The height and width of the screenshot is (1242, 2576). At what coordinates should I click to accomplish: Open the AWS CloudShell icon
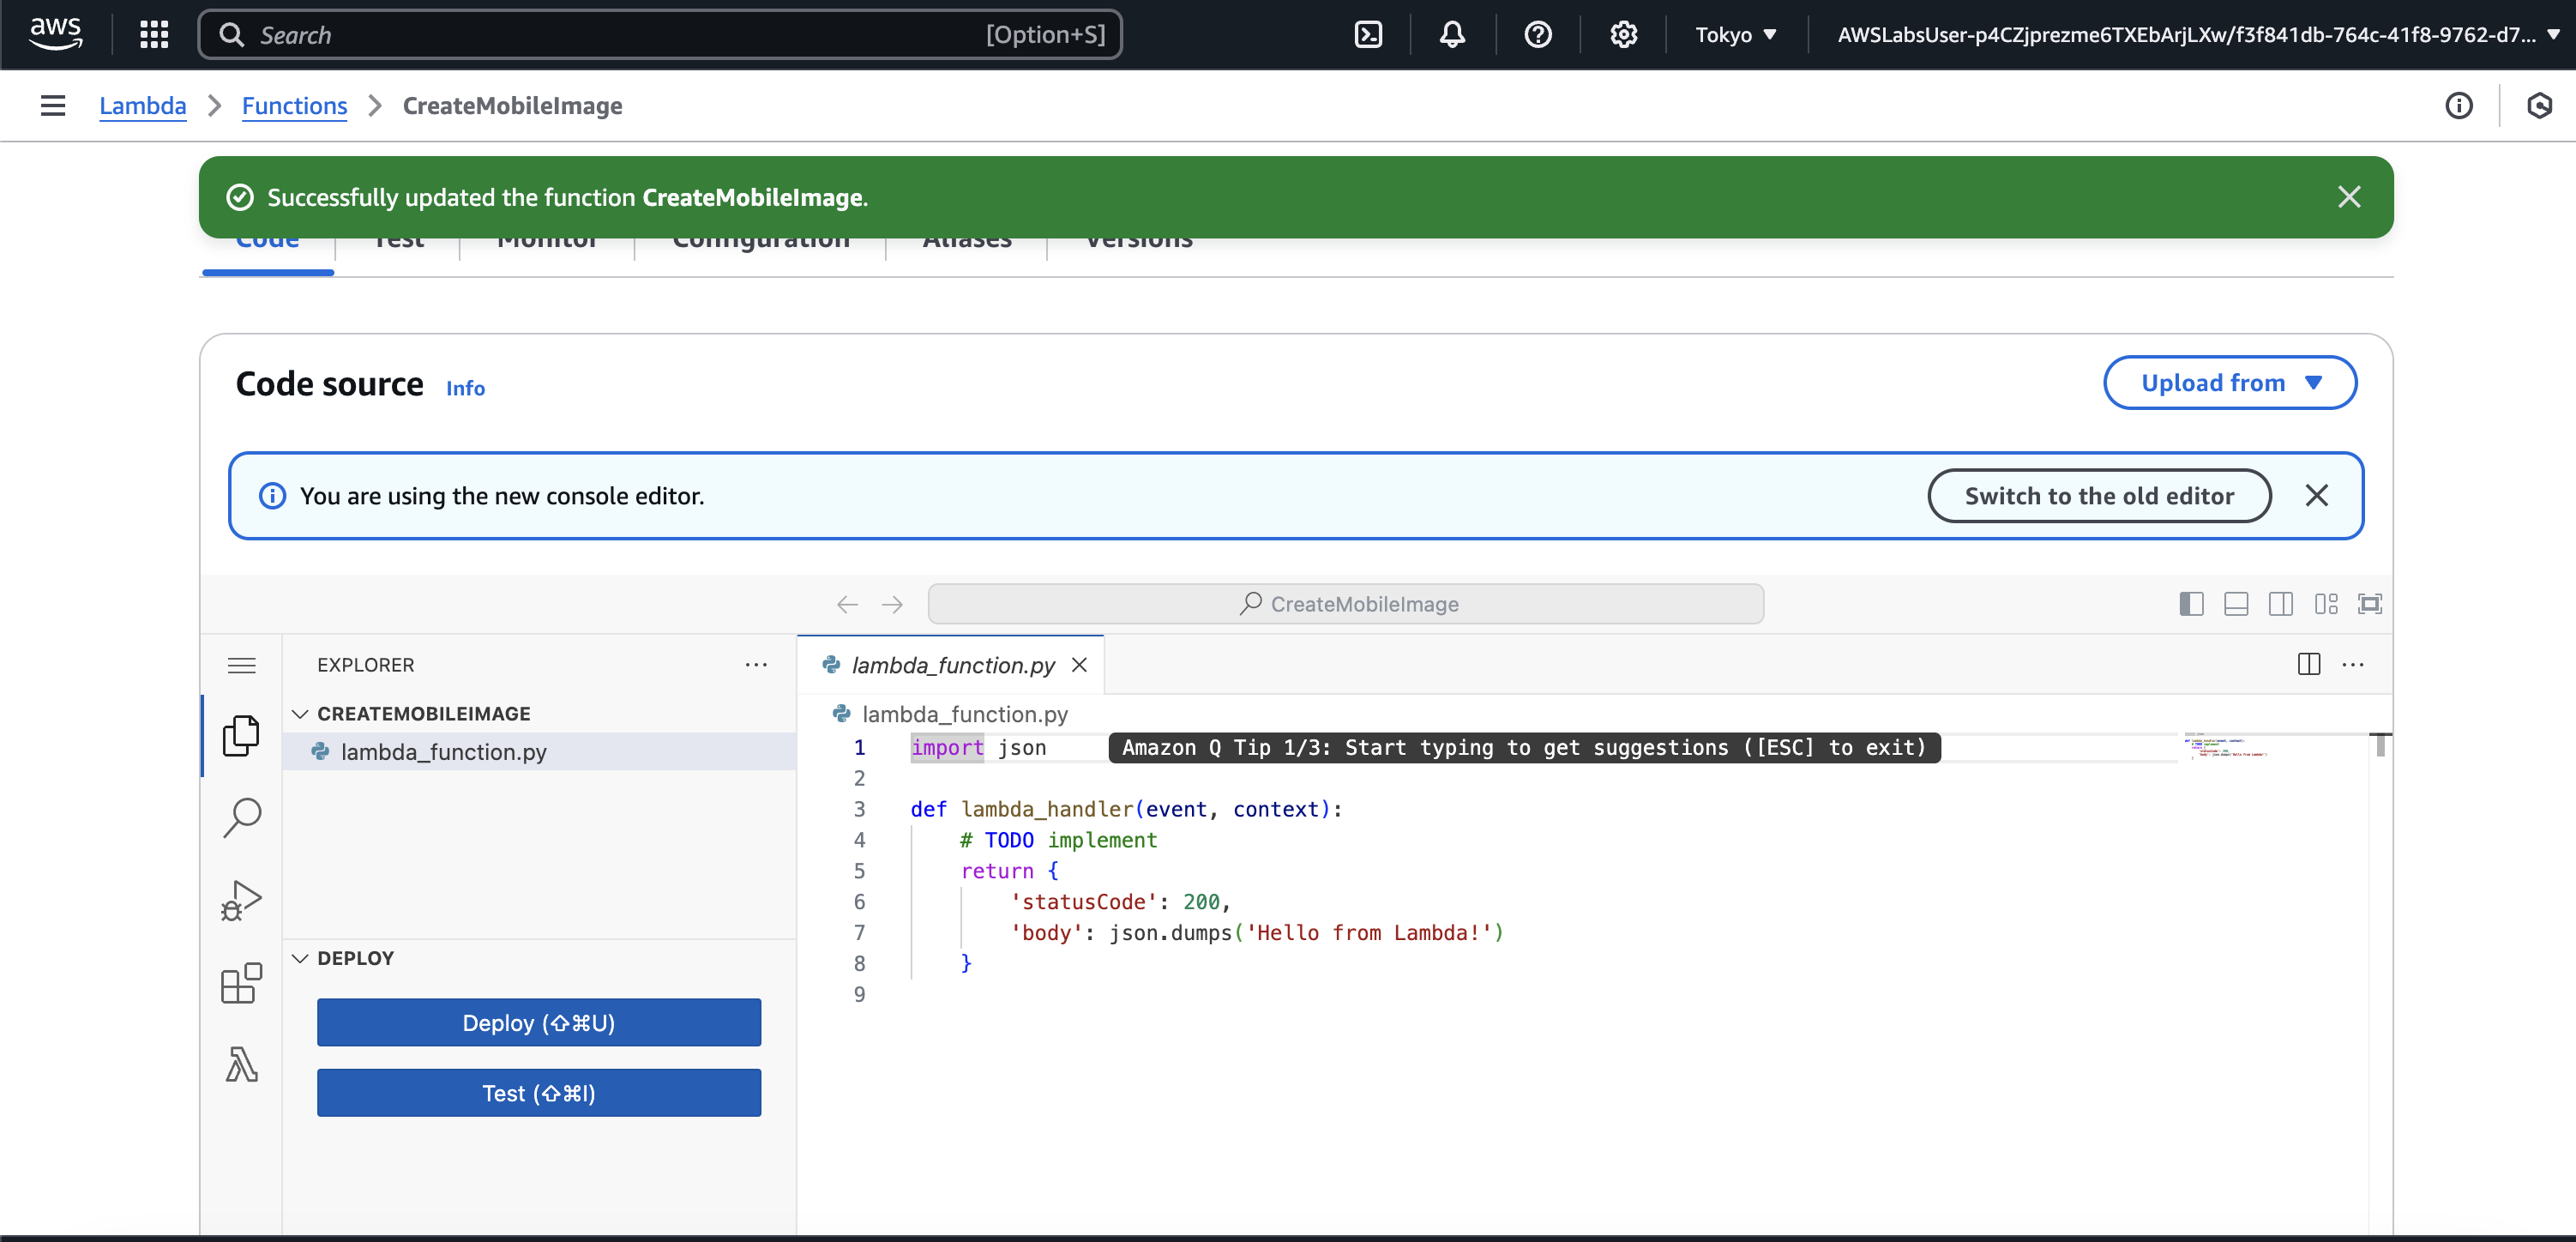(1367, 35)
